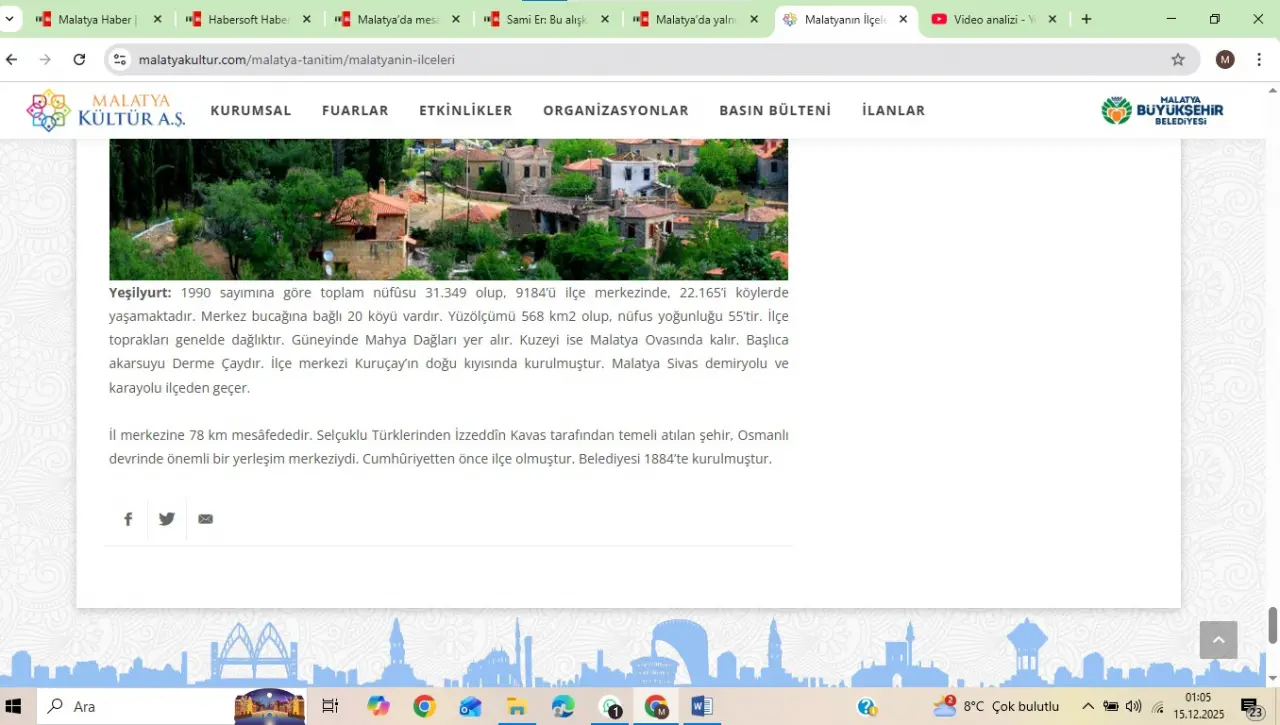Go to BASIN BÜLTENİ page
1280x725 pixels.
[775, 111]
